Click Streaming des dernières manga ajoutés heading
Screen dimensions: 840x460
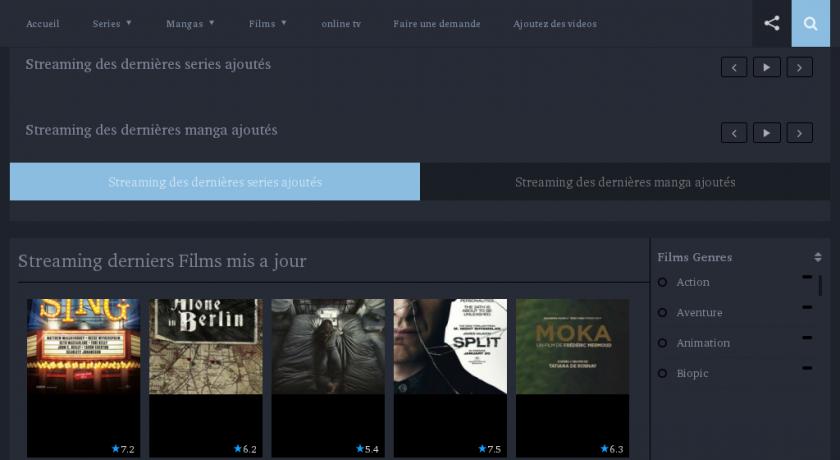click(x=151, y=130)
